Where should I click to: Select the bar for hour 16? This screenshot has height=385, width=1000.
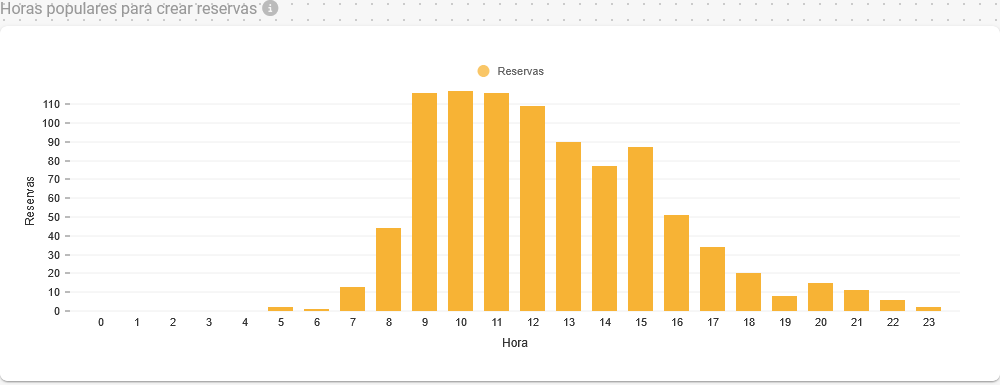coord(677,263)
